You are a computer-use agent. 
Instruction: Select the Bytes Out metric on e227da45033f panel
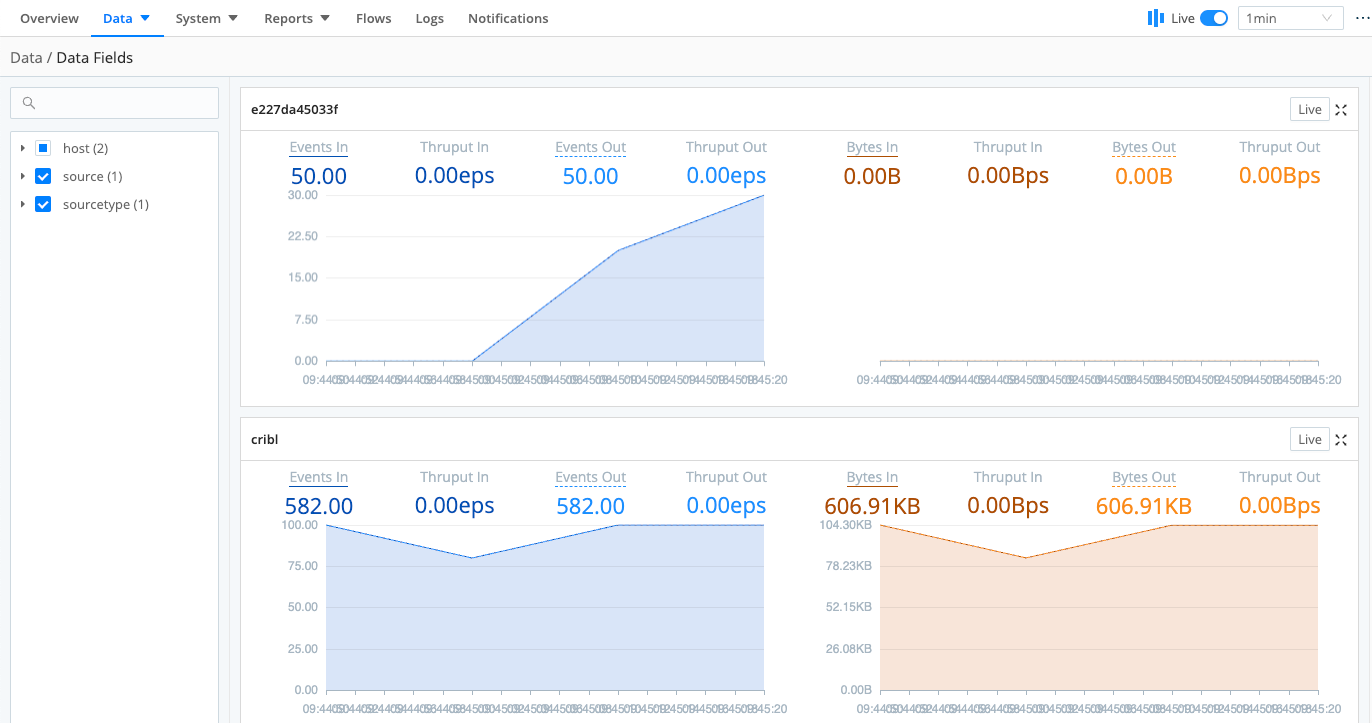point(1143,147)
